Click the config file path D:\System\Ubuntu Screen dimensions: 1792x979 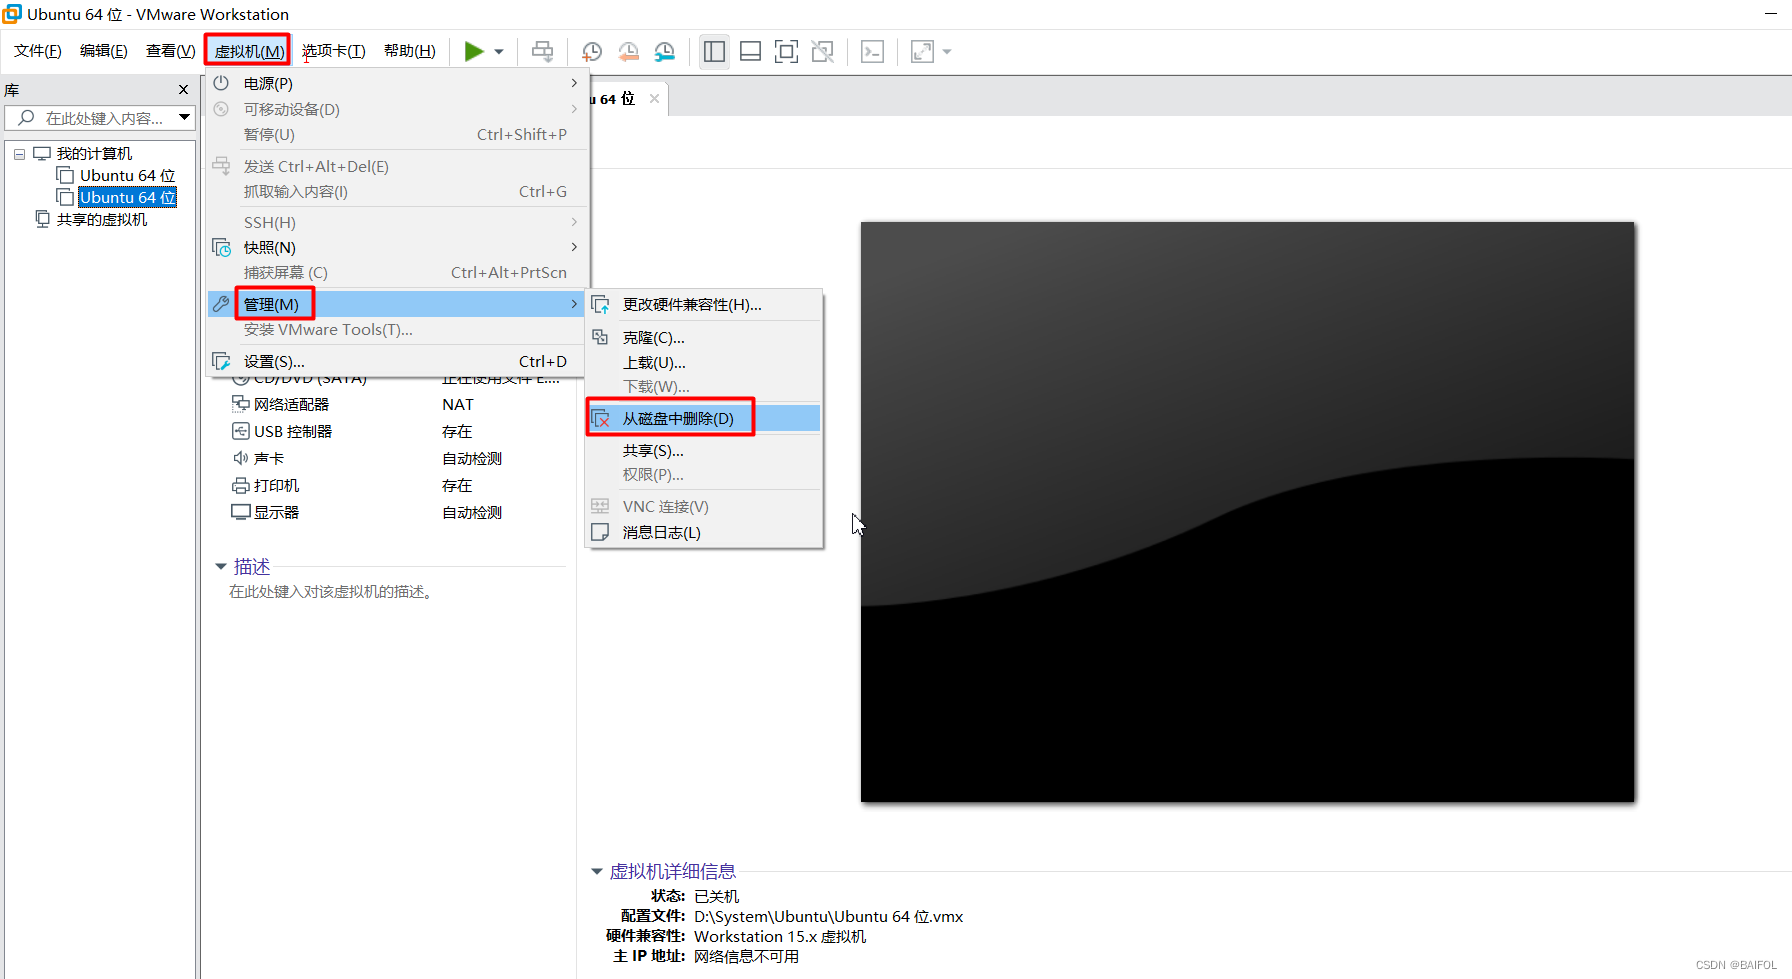[828, 916]
